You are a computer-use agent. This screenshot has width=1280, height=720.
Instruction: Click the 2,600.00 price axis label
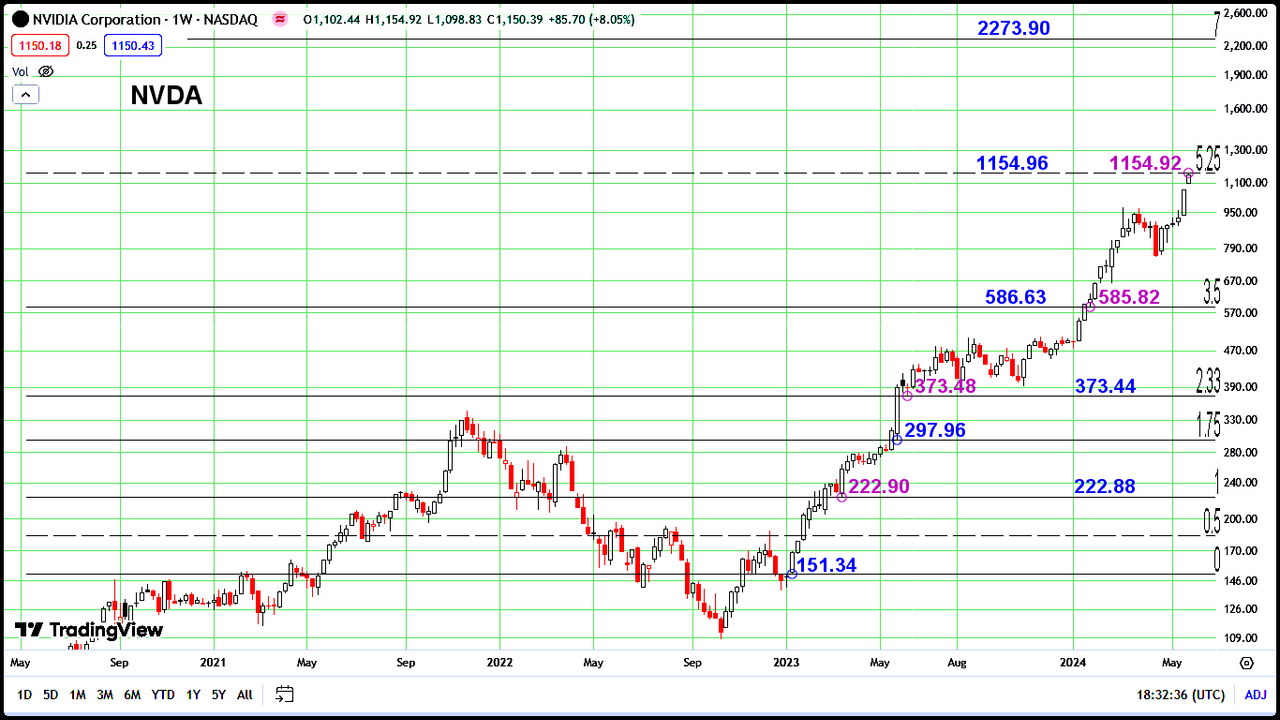(x=1246, y=13)
